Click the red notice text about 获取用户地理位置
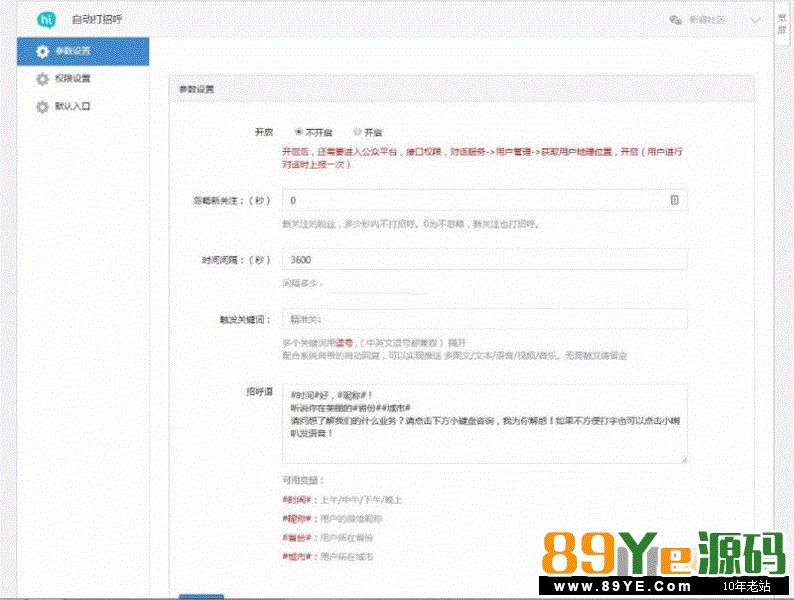This screenshot has height=600, width=794. (482, 158)
